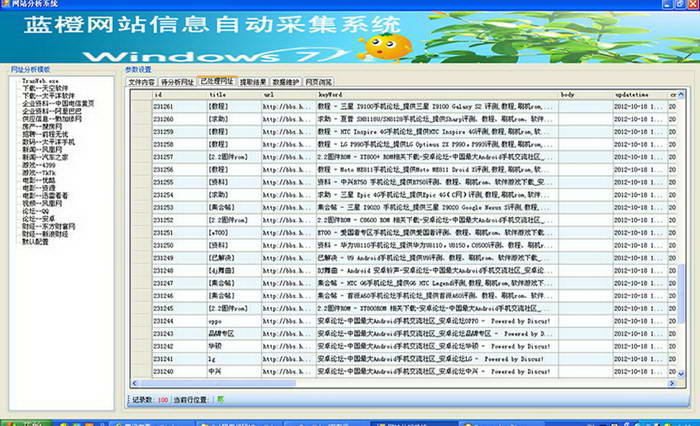The width and height of the screenshot is (700, 426).
Task: Sort by the updatetime column header
Action: click(x=640, y=95)
